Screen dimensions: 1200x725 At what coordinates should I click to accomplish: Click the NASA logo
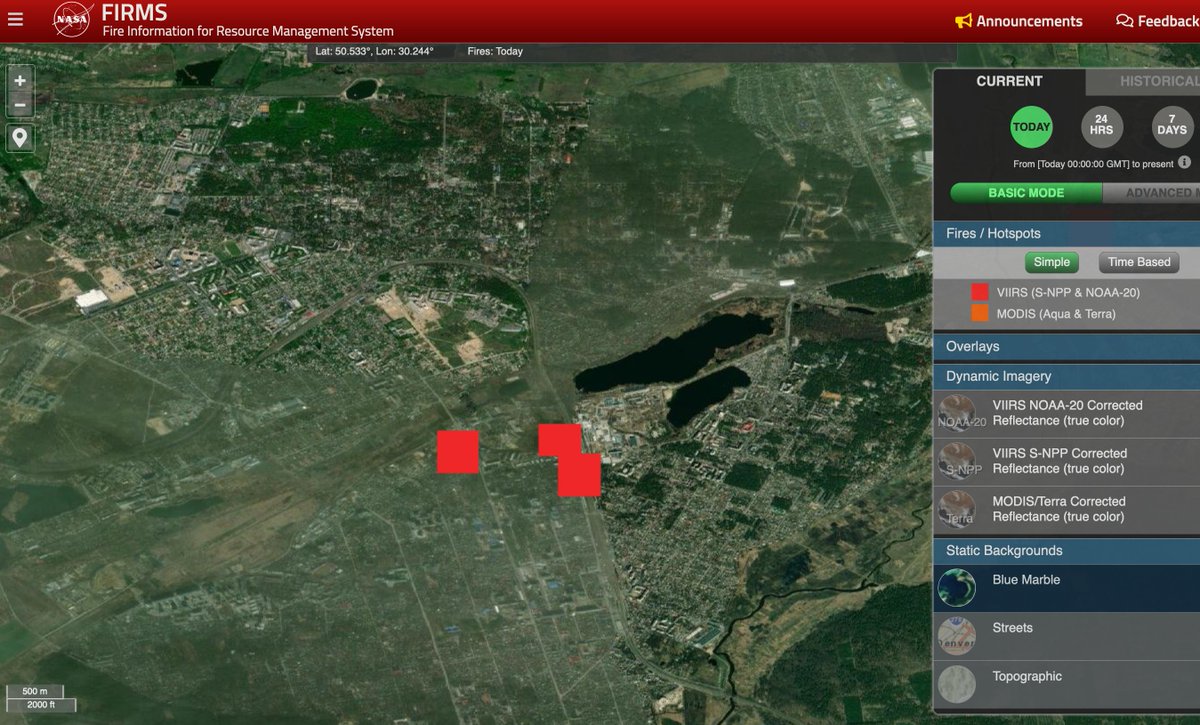point(73,19)
